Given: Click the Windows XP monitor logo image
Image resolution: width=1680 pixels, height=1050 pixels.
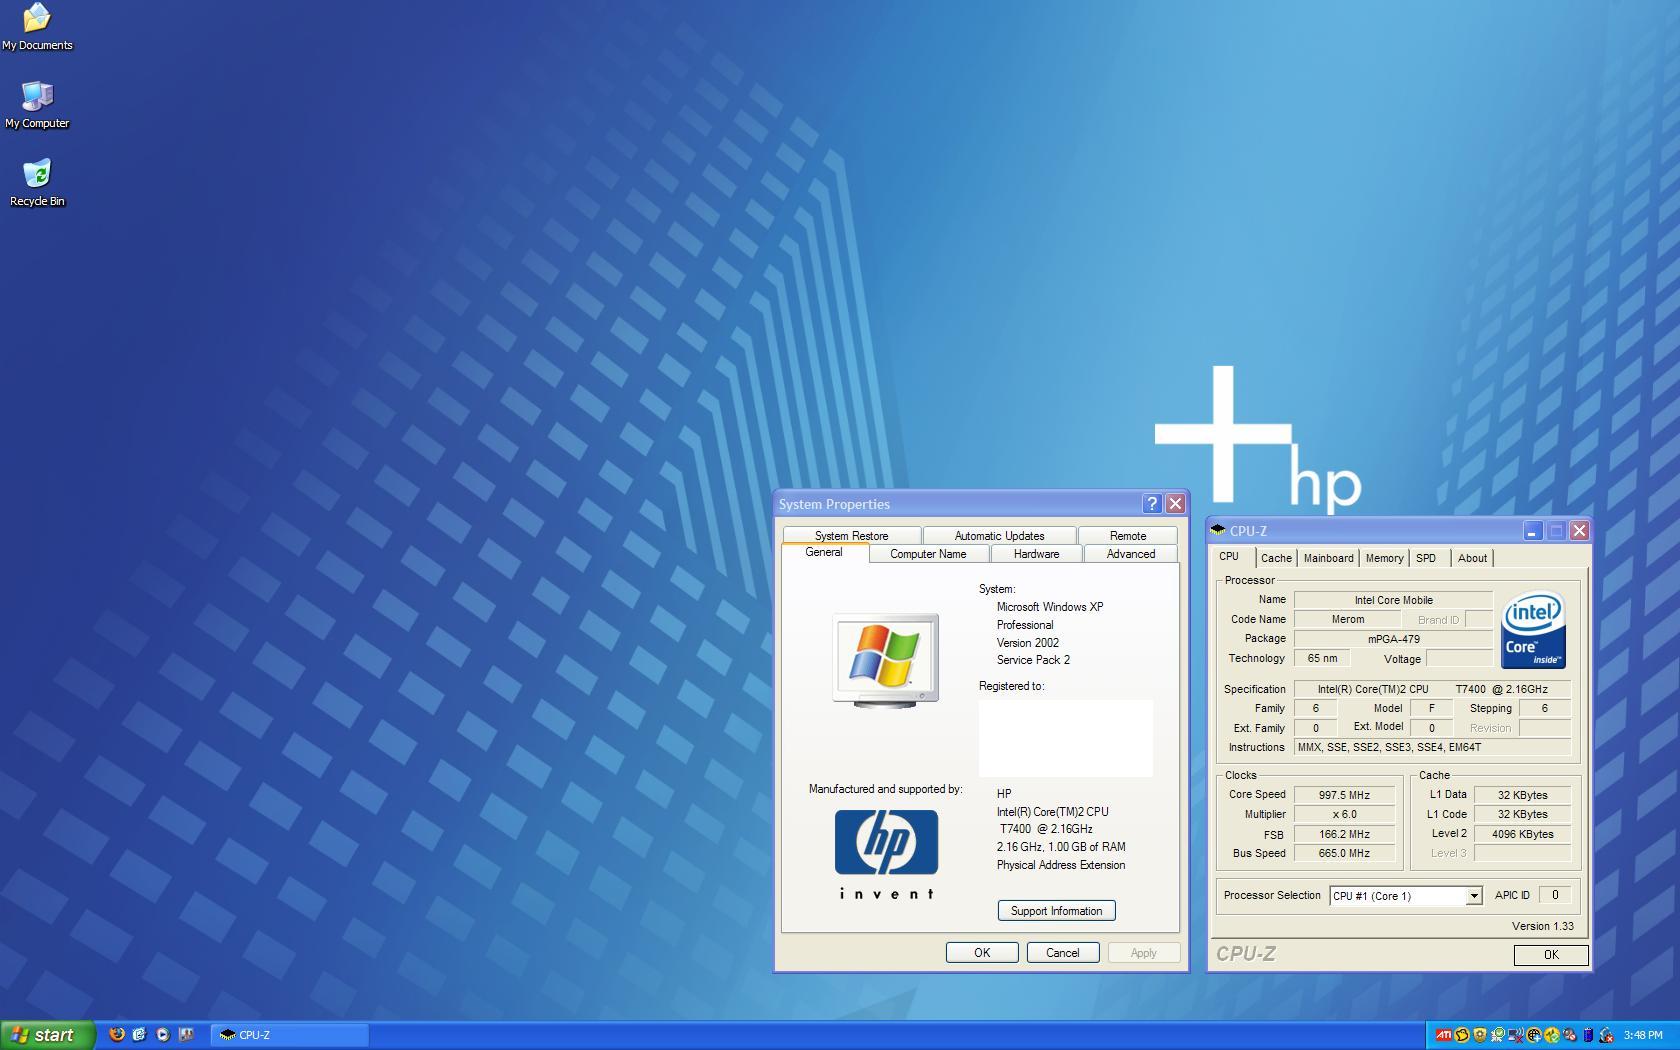Looking at the screenshot, I should click(886, 661).
